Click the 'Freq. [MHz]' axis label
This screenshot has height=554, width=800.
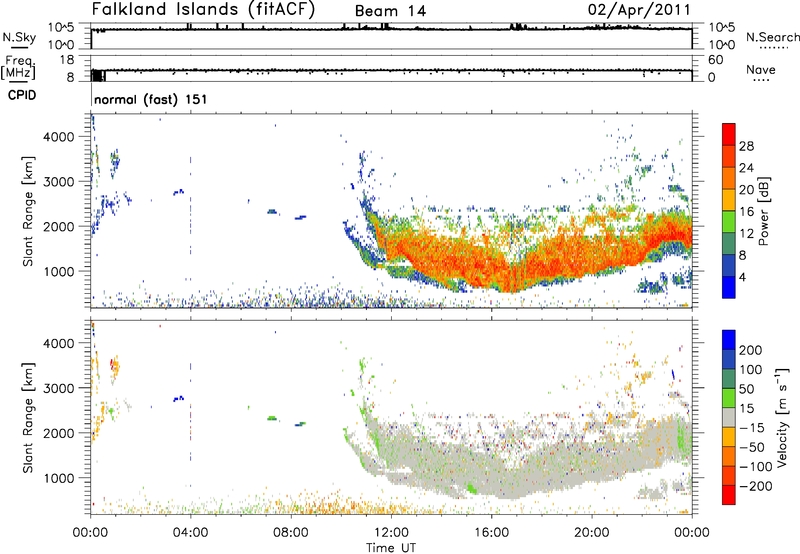[18, 67]
